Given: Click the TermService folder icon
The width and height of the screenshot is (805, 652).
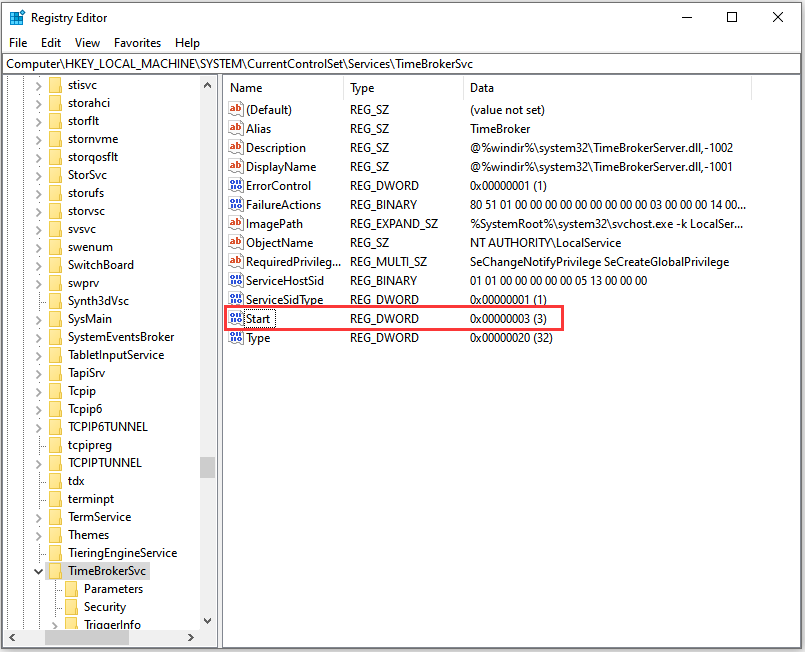Looking at the screenshot, I should click(55, 517).
